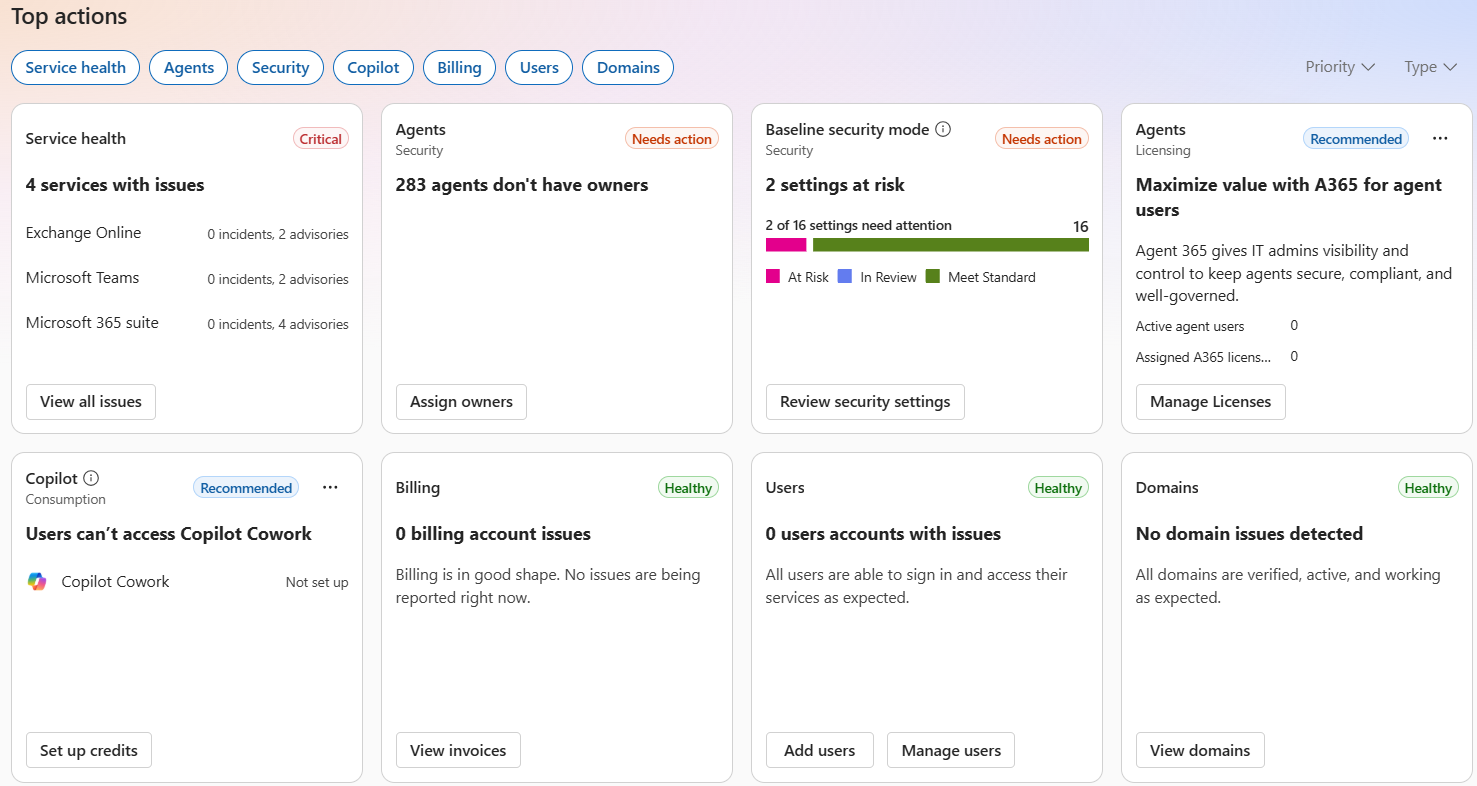
Task: Click Set up credits button
Action: (89, 751)
